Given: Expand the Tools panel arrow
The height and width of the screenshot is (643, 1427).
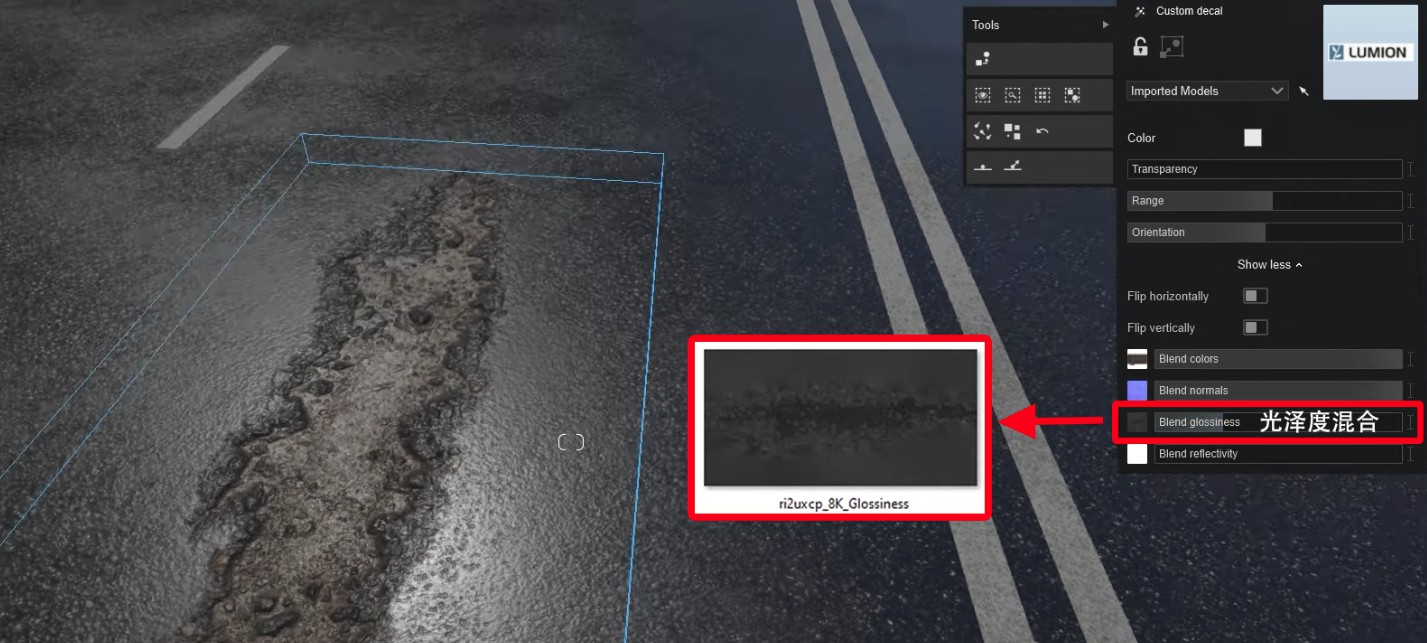Looking at the screenshot, I should tap(1105, 25).
